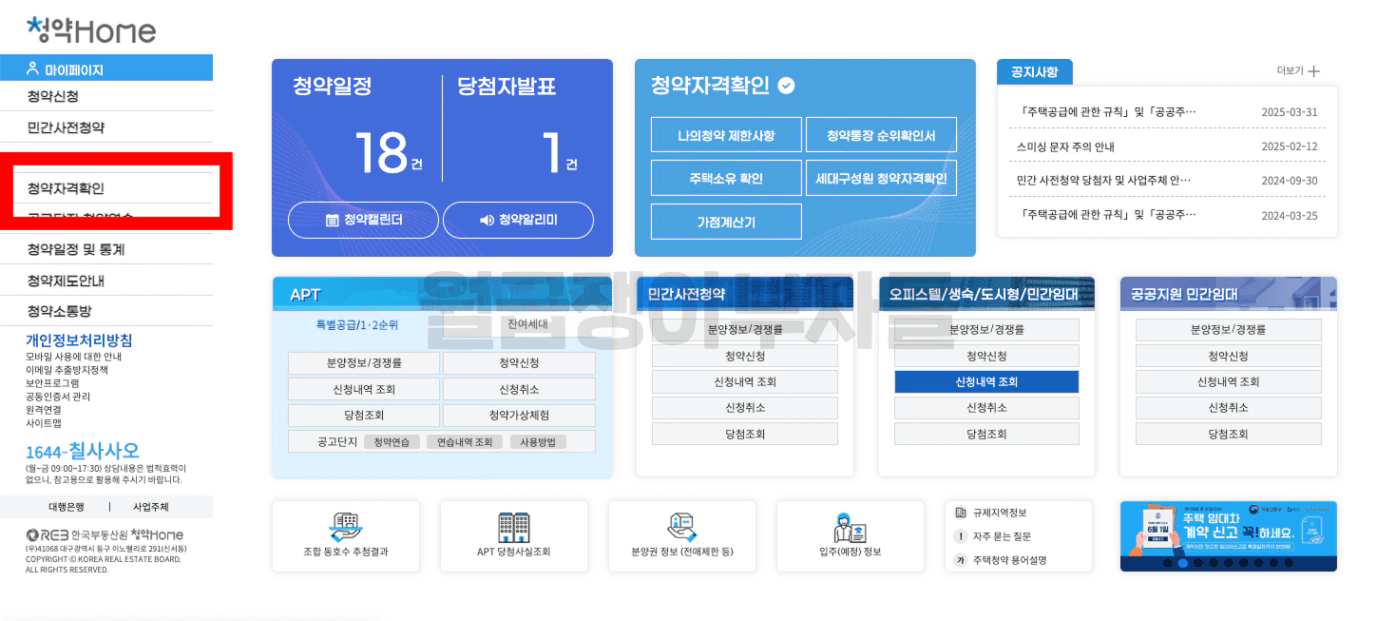Screen dimensions: 1377x621
Task: Click the 청약알리미 button
Action: click(x=518, y=220)
